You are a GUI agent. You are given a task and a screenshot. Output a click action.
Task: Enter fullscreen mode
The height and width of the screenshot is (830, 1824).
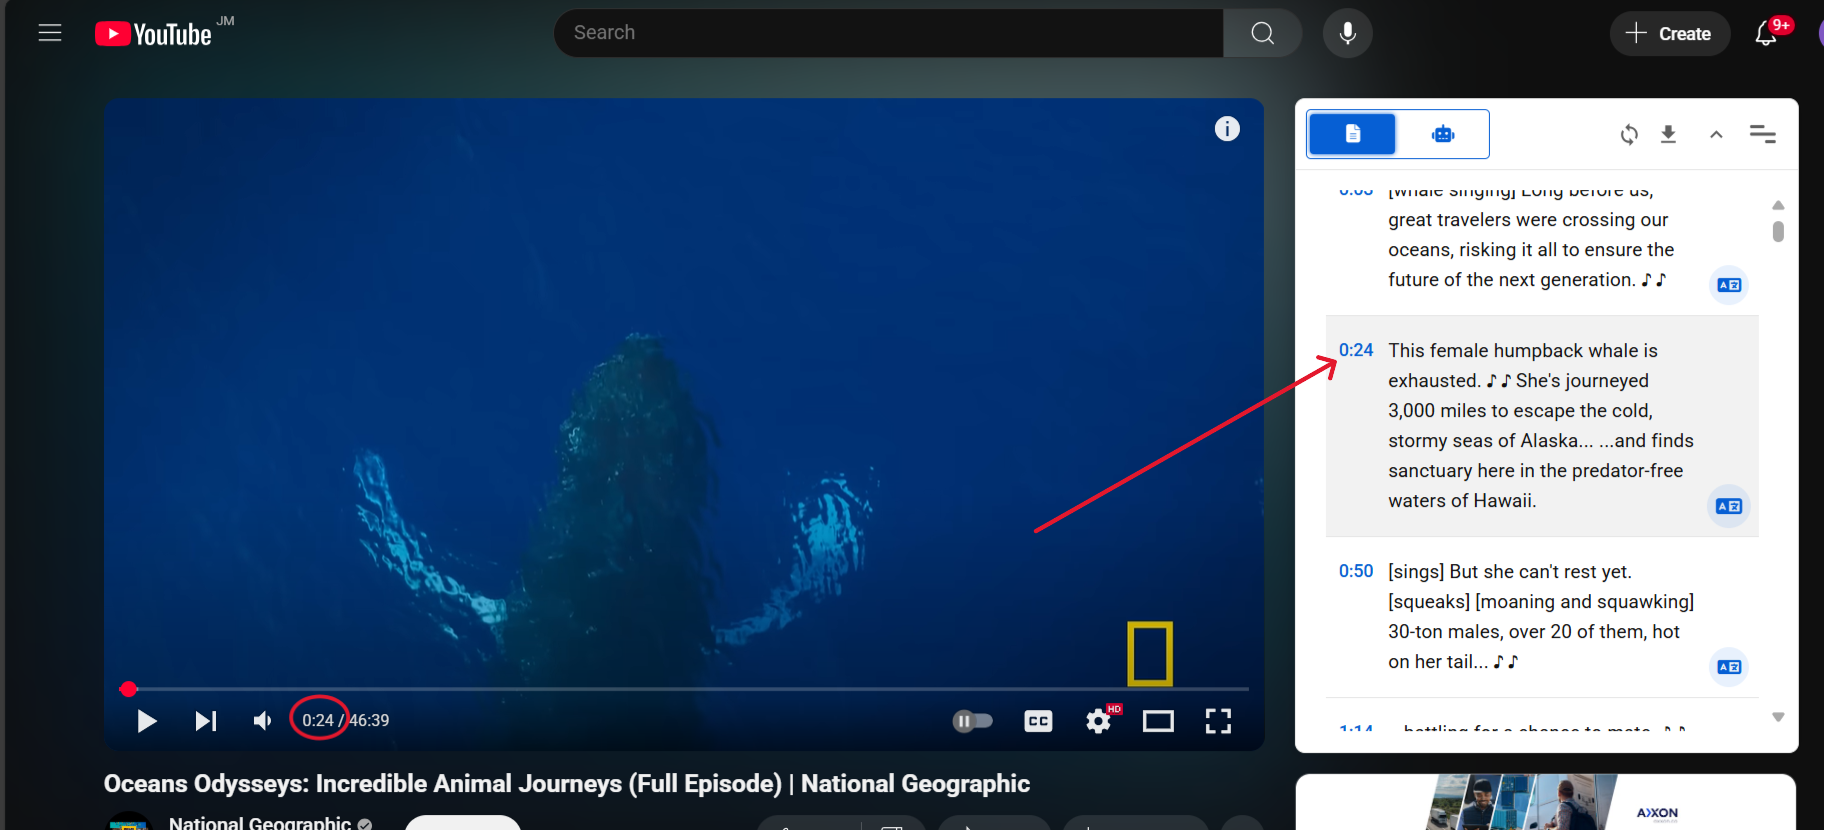click(1217, 721)
